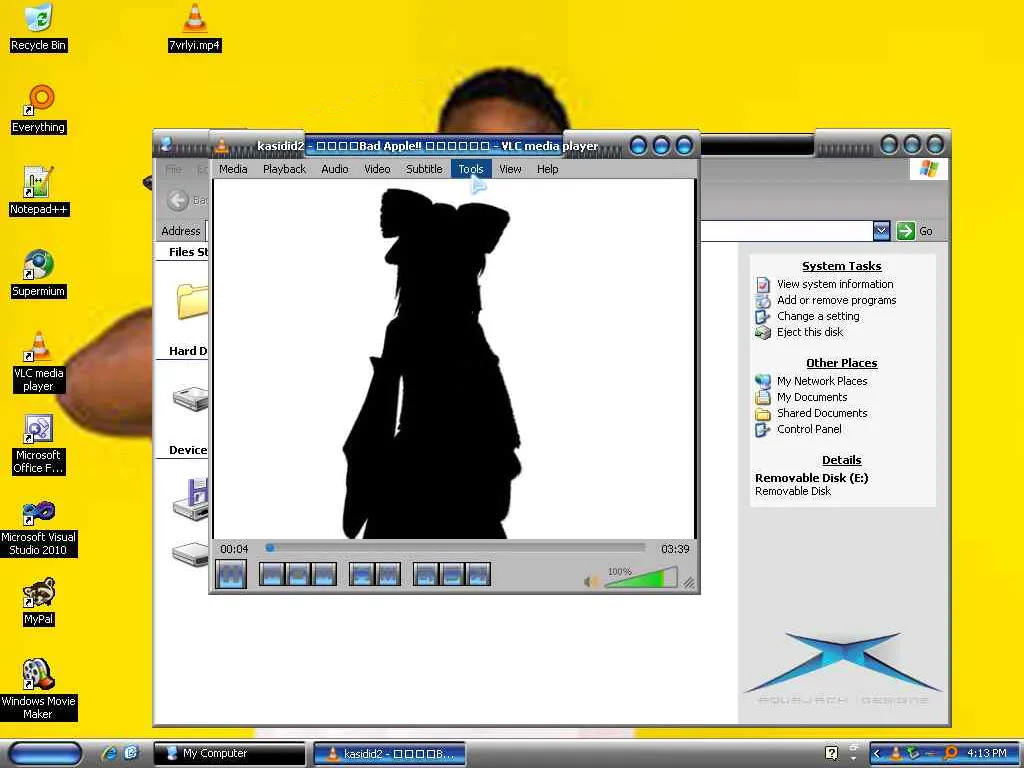Click the 4:13 PM system clock
Viewport: 1024px width, 768px height.
point(987,753)
